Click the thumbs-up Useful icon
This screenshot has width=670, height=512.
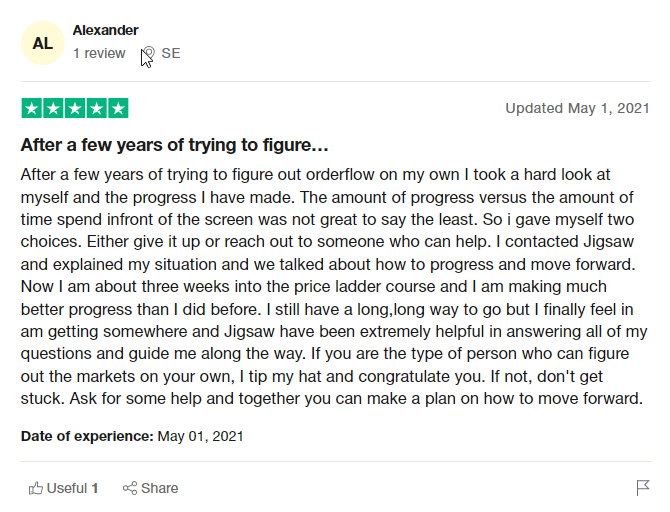[36, 488]
